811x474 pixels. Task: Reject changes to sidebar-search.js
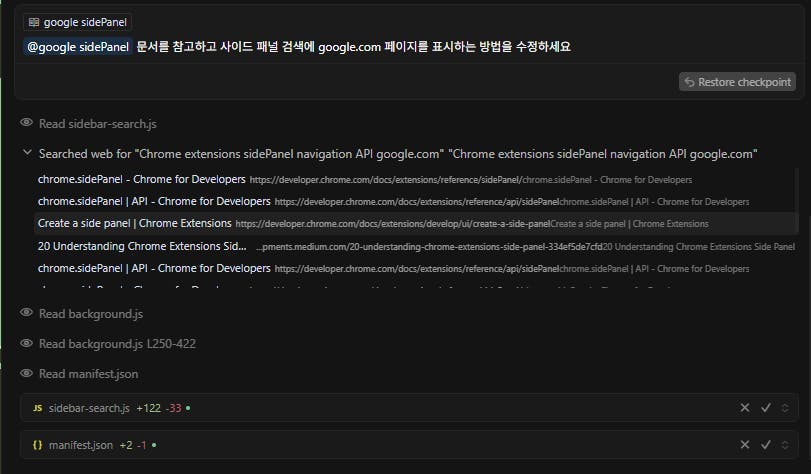point(745,408)
